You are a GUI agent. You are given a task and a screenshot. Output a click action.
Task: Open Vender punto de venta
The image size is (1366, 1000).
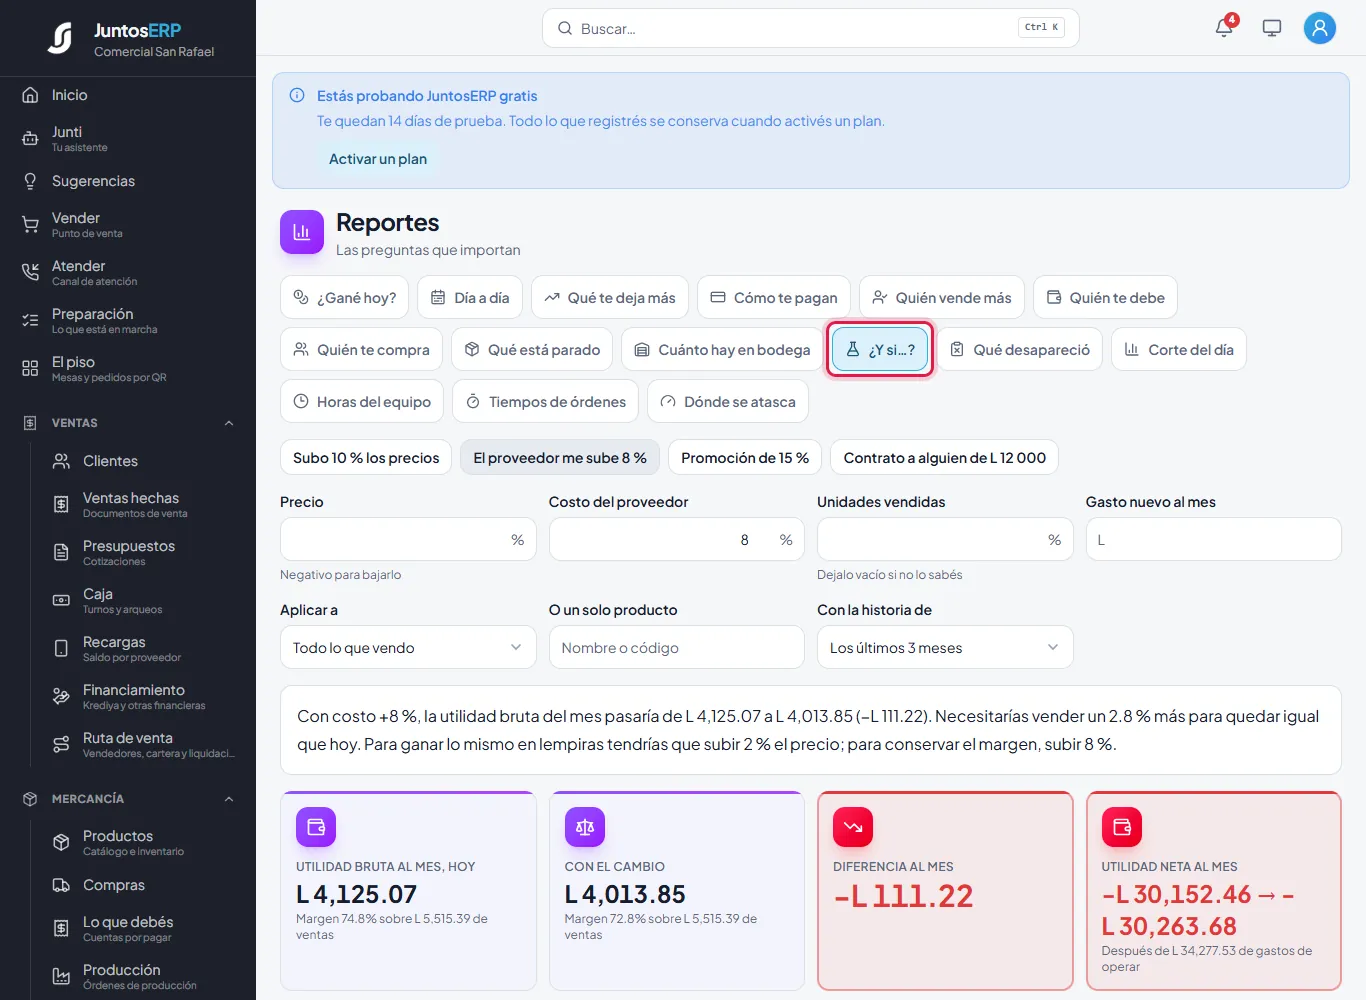(128, 225)
